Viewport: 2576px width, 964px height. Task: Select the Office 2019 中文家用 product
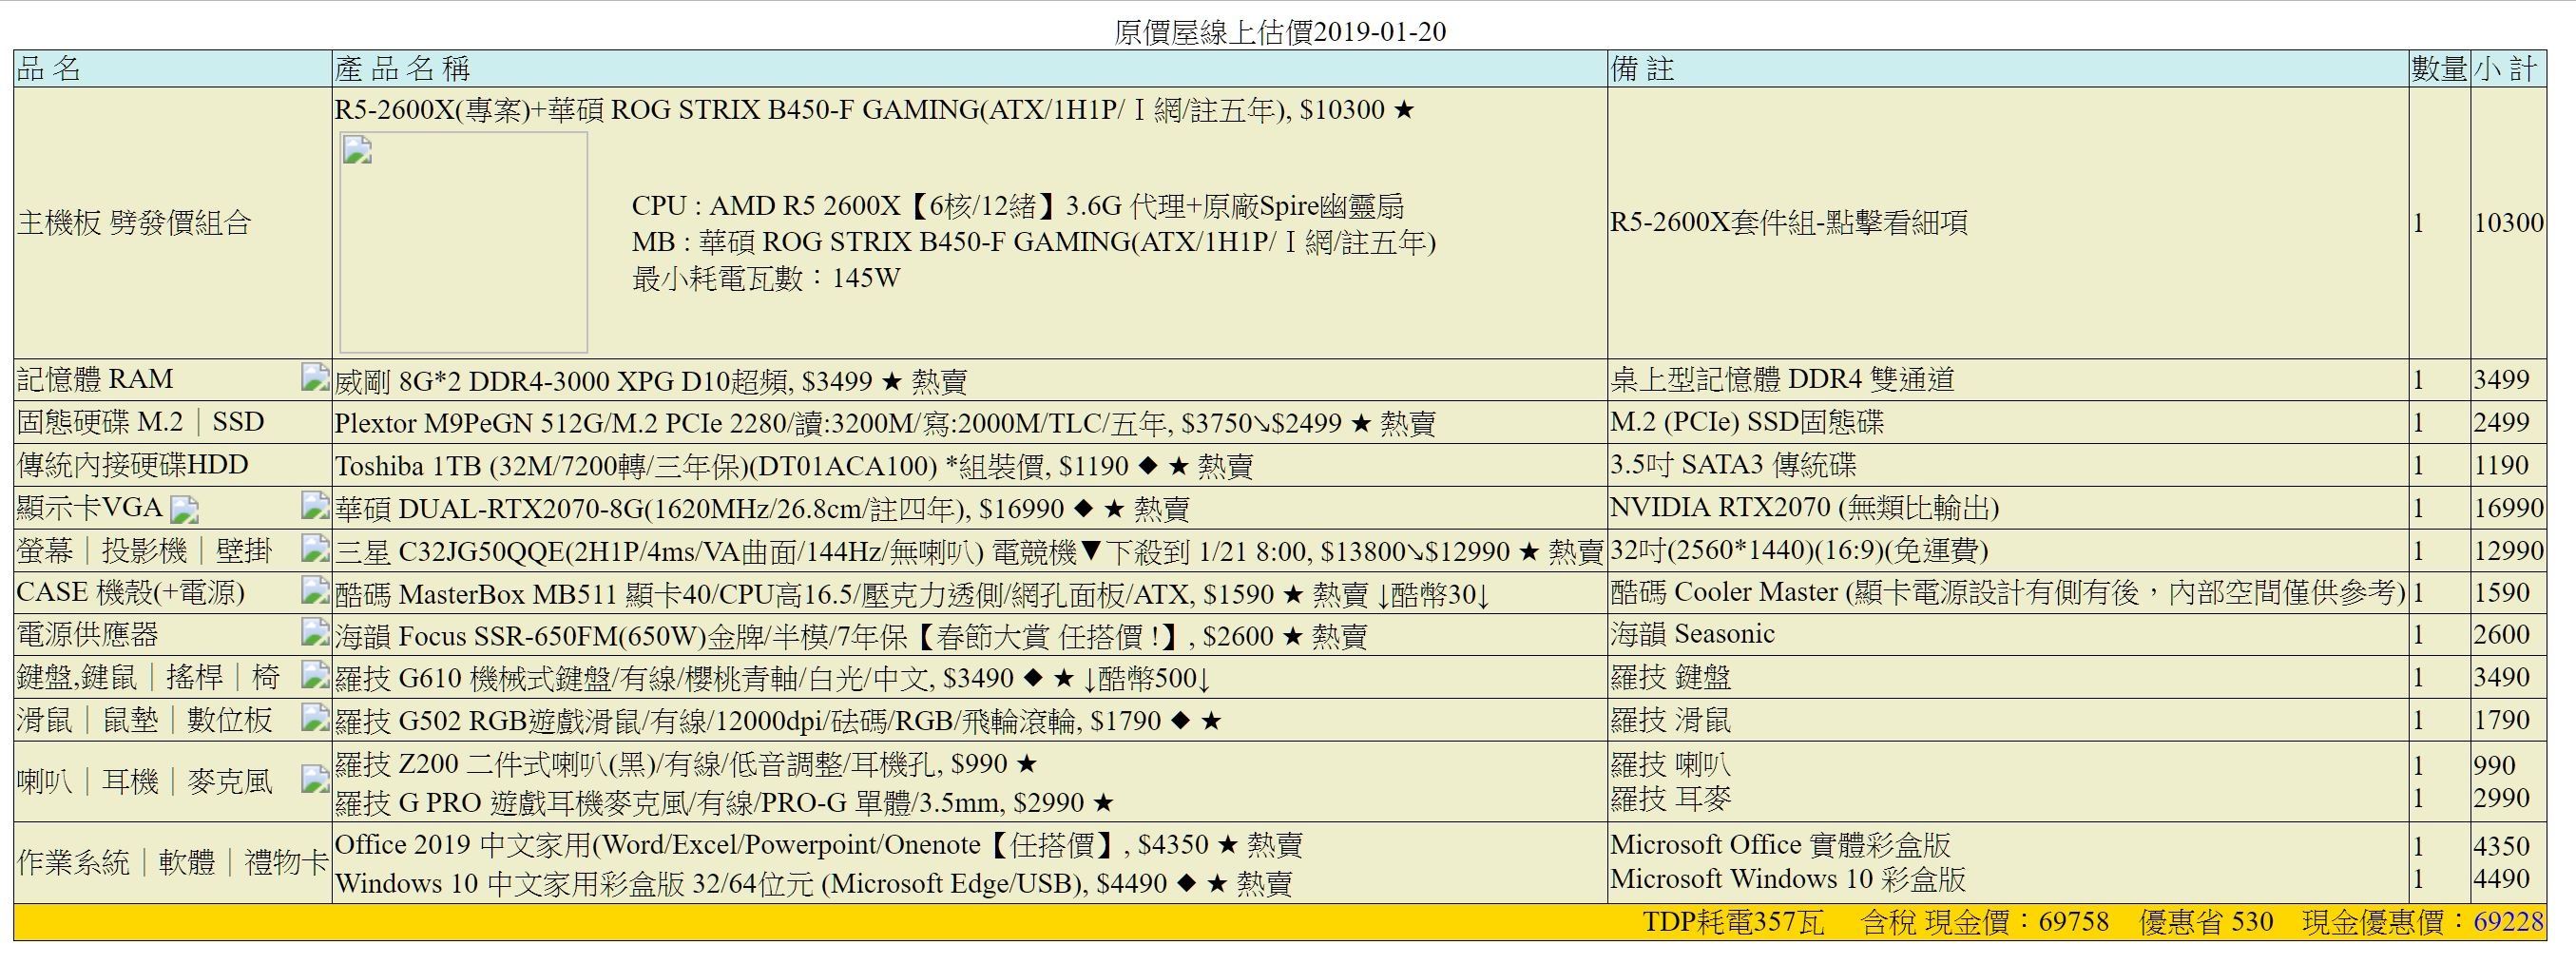pyautogui.click(x=818, y=845)
